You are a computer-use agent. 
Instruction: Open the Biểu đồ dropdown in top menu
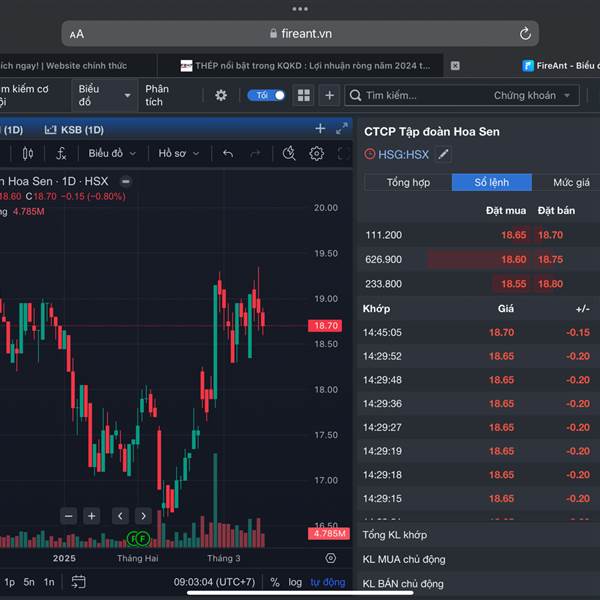pos(104,95)
